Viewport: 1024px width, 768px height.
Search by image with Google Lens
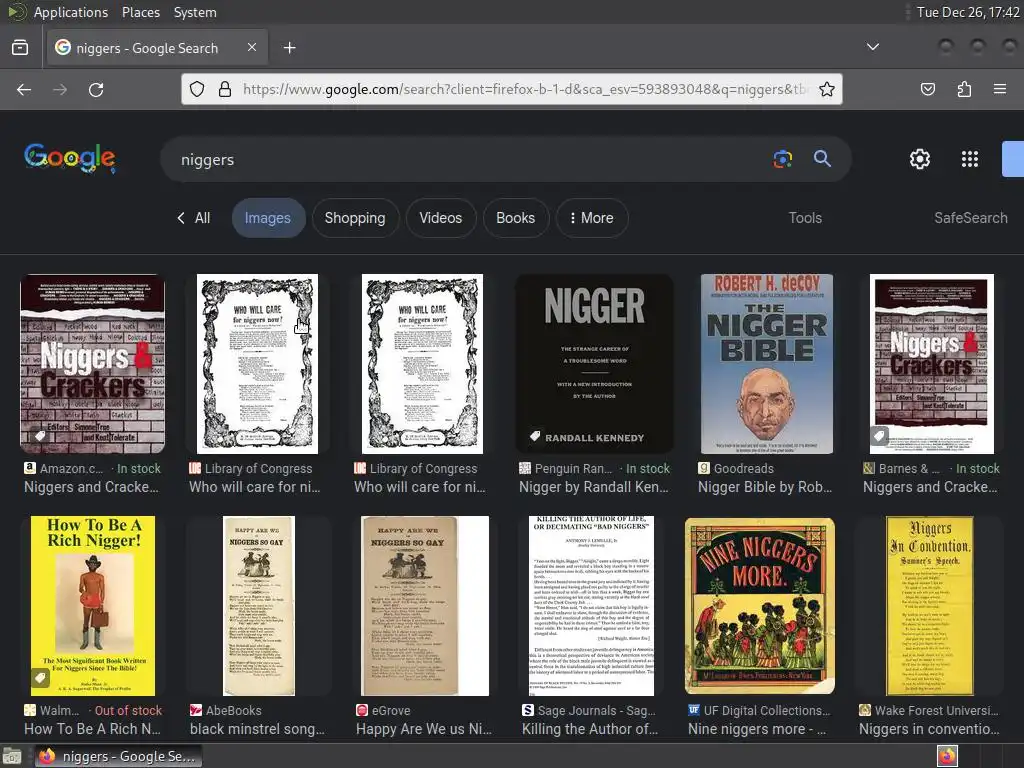click(782, 159)
